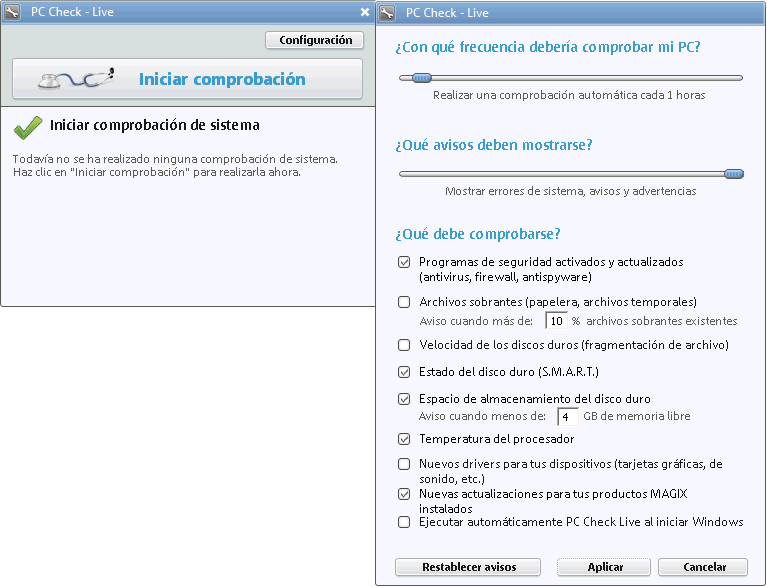Screen dimensions: 767x587
Task: Click the leftover files percentage field
Action: pos(556,321)
